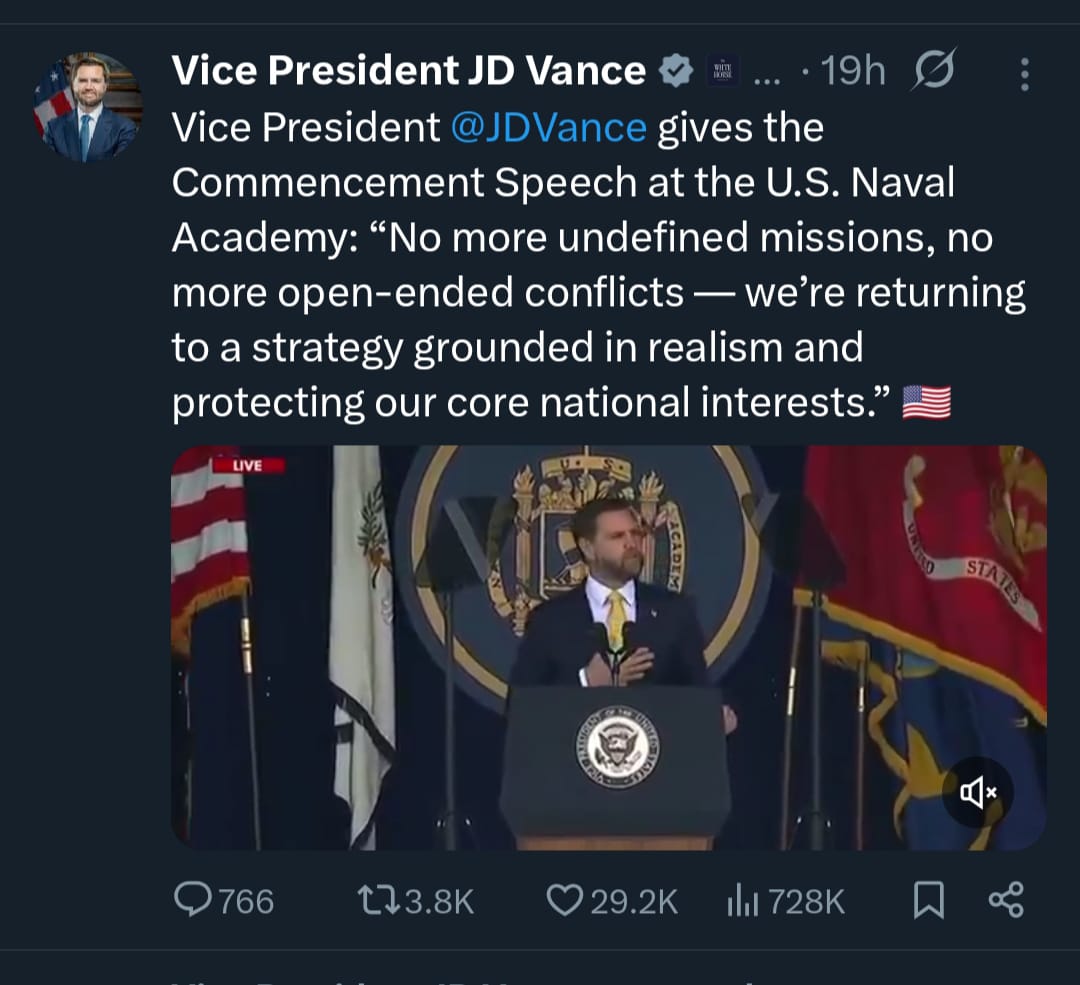Image resolution: width=1080 pixels, height=985 pixels.
Task: Ask Grok about this post
Action: pyautogui.click(x=935, y=70)
